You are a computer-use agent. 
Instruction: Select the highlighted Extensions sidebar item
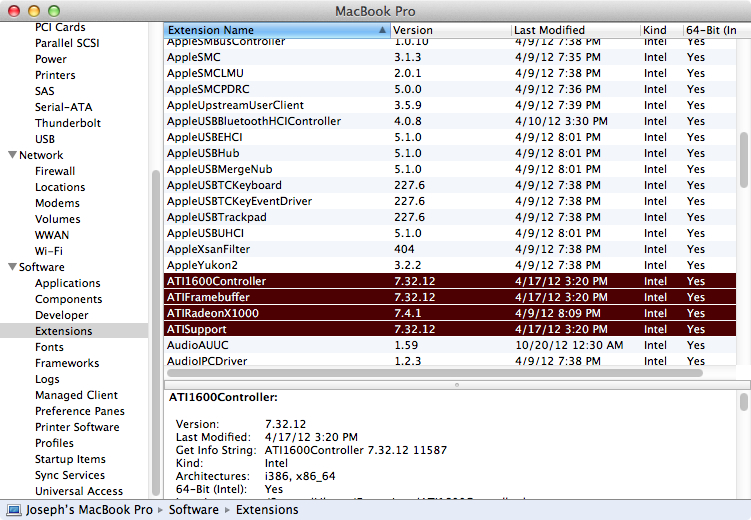74,331
